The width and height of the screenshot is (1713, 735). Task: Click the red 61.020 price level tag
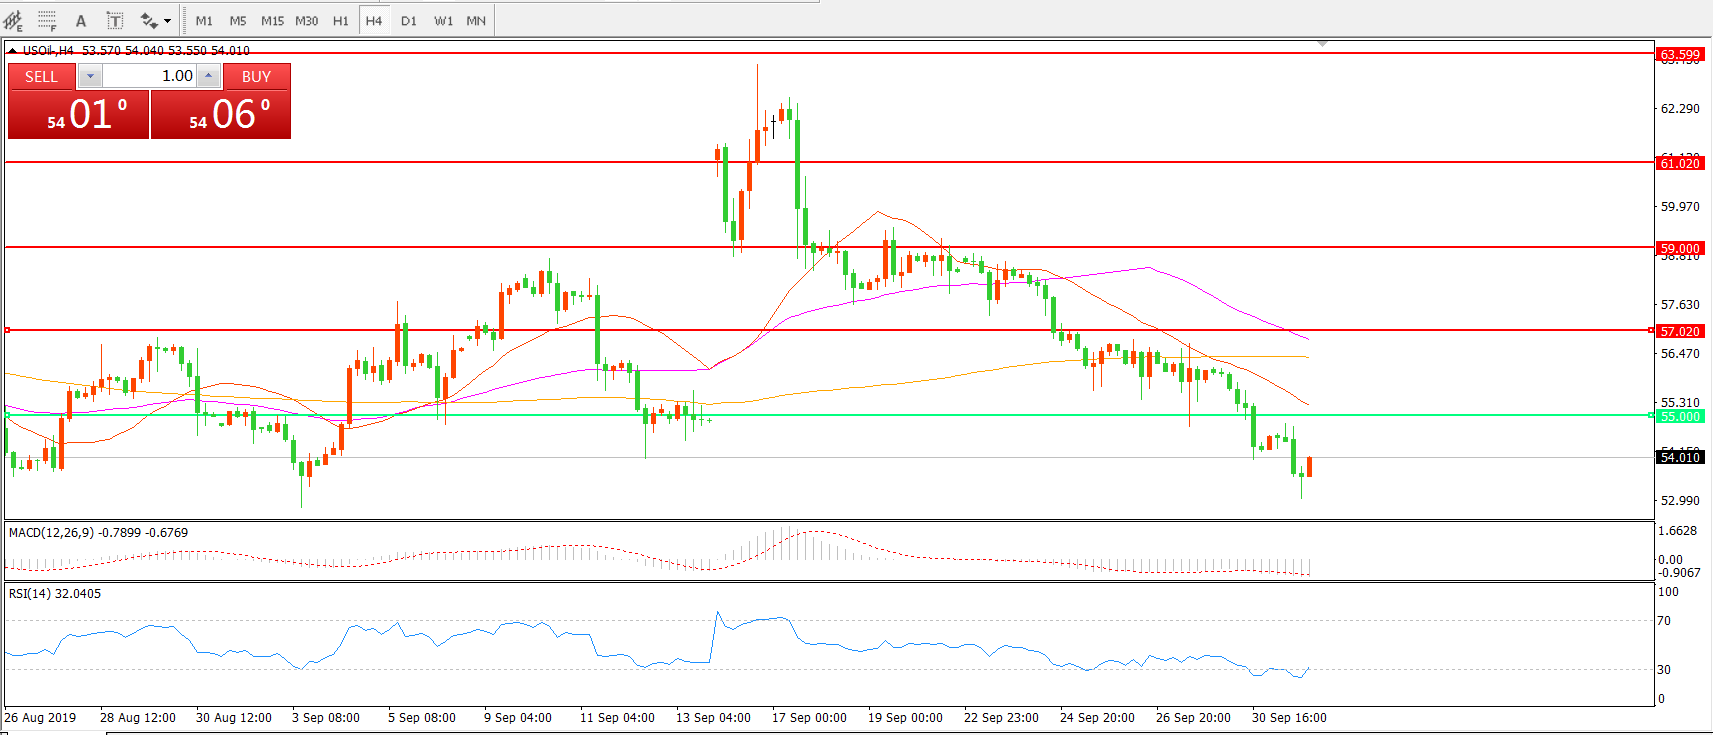pos(1679,163)
